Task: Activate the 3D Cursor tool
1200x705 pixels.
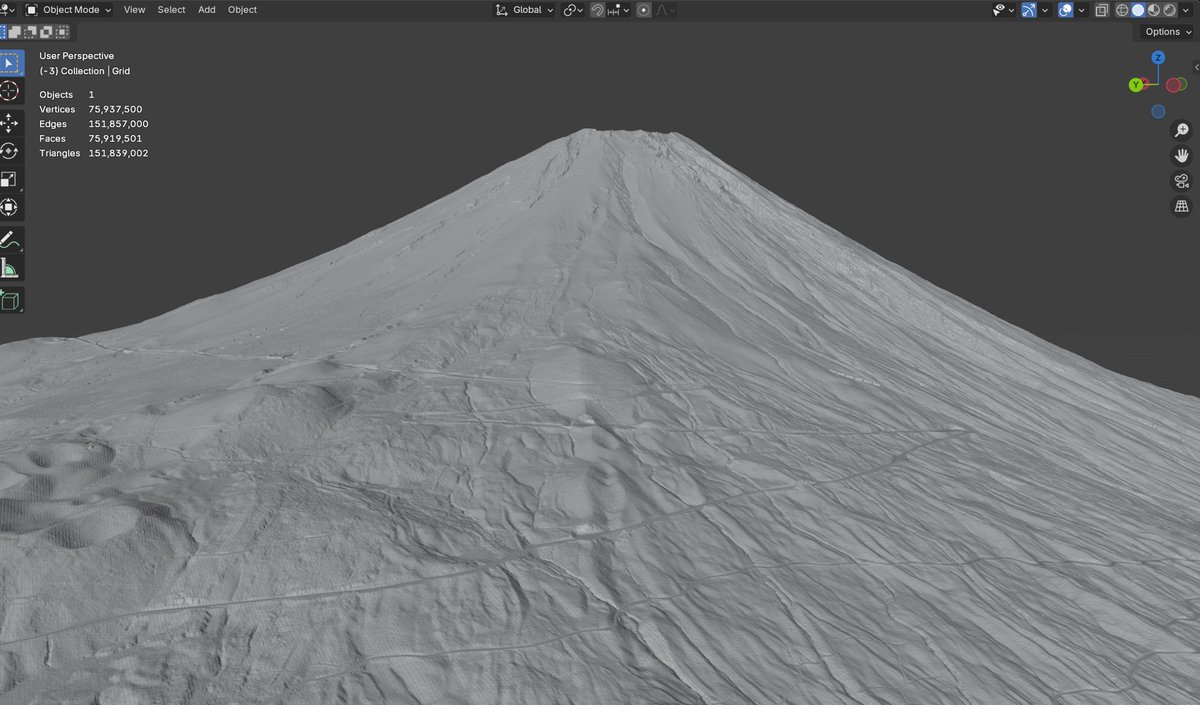Action: coord(10,91)
